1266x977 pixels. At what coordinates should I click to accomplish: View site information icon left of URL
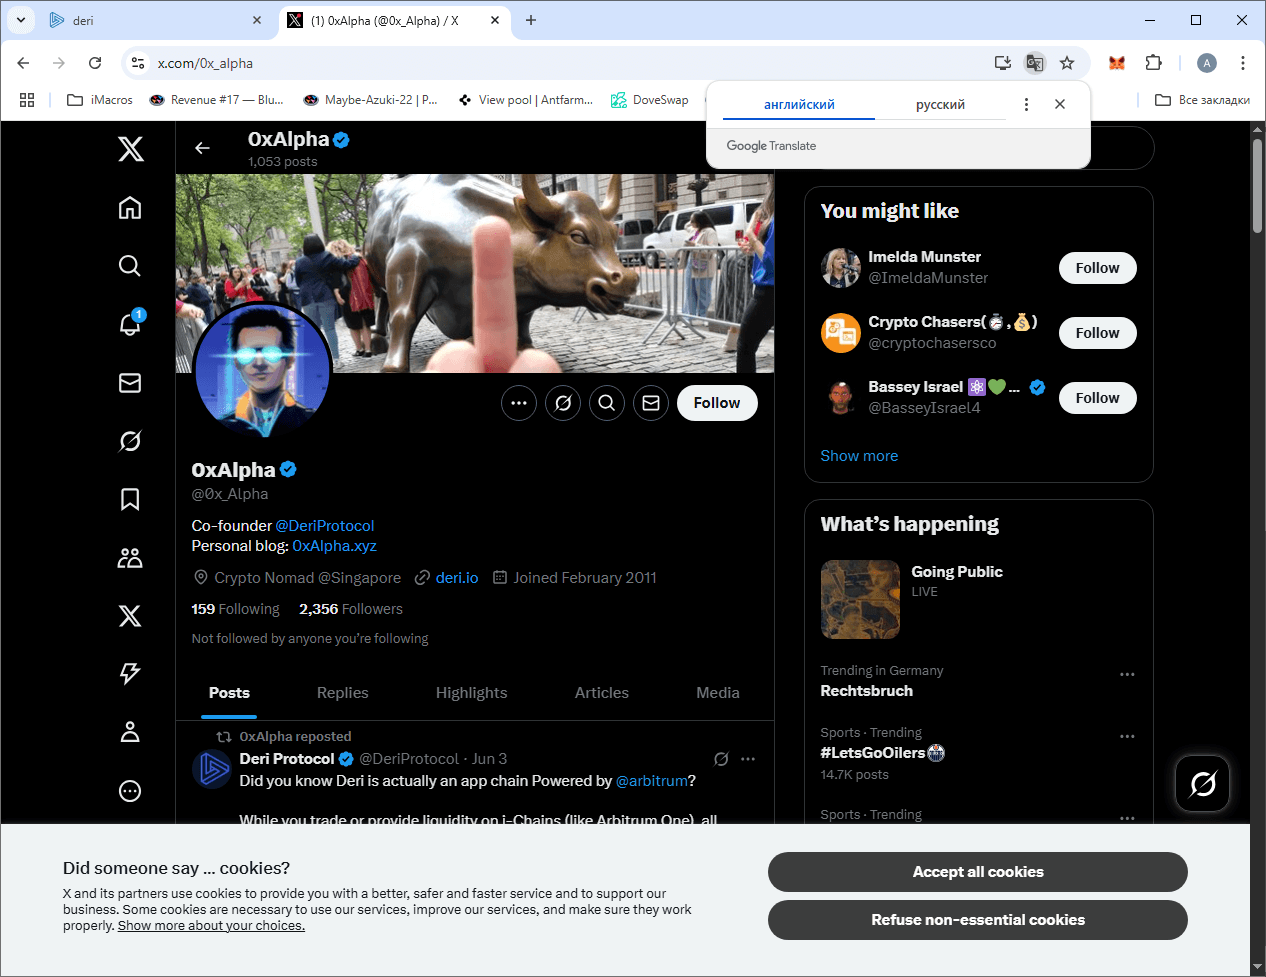click(x=138, y=63)
